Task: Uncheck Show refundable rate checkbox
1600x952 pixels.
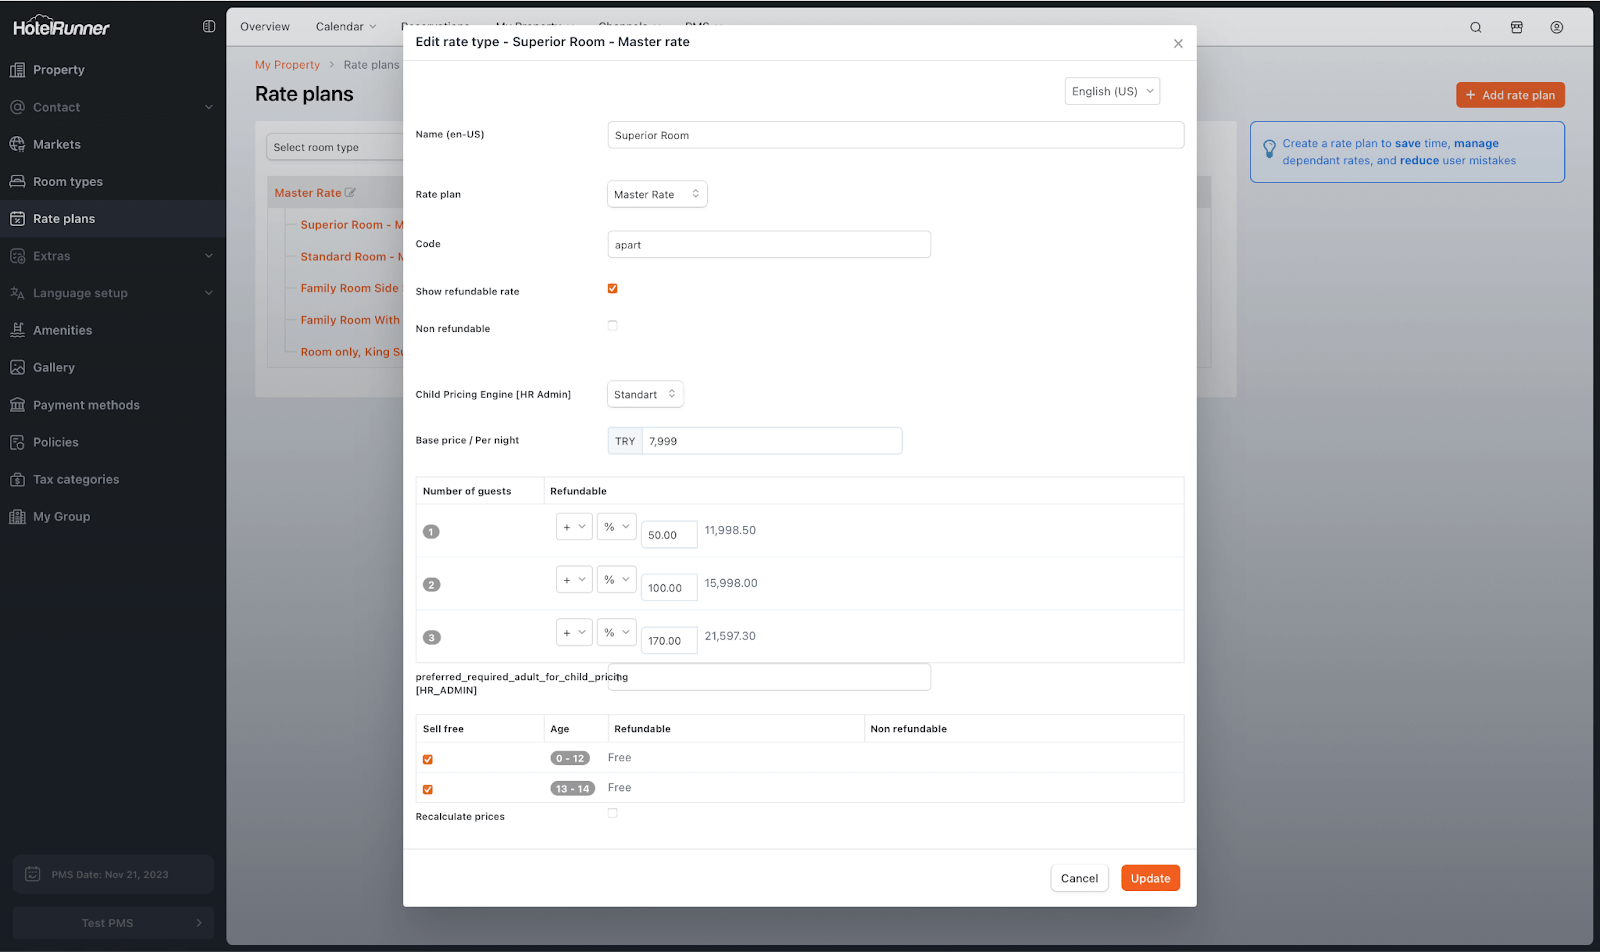Action: coord(612,289)
